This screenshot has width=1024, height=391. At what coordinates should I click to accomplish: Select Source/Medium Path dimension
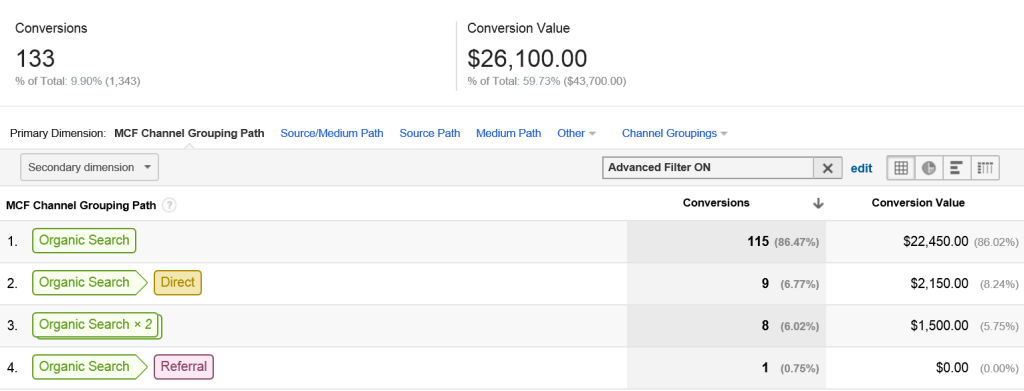pyautogui.click(x=332, y=133)
